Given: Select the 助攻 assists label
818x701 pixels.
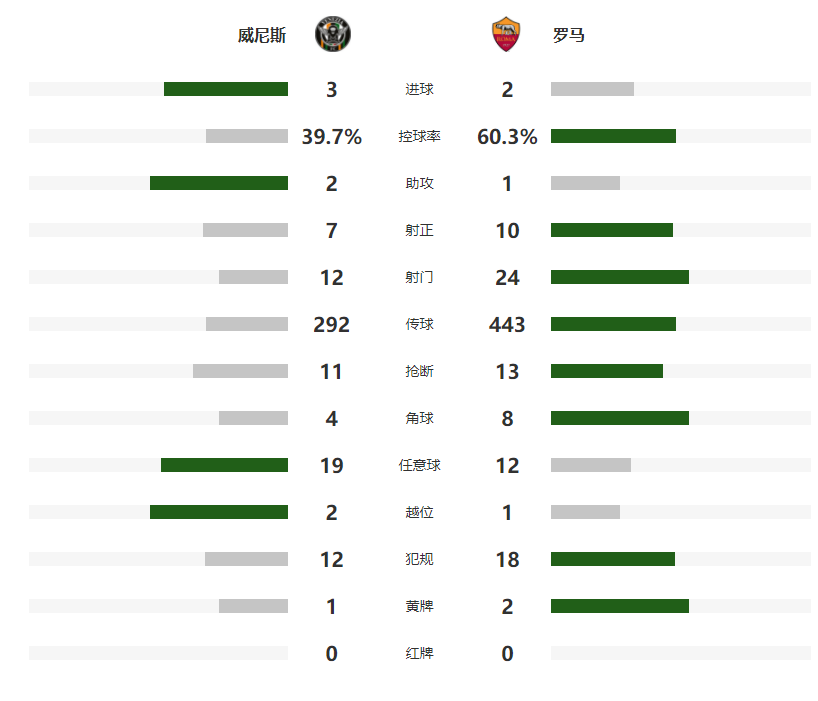Looking at the screenshot, I should [x=419, y=183].
